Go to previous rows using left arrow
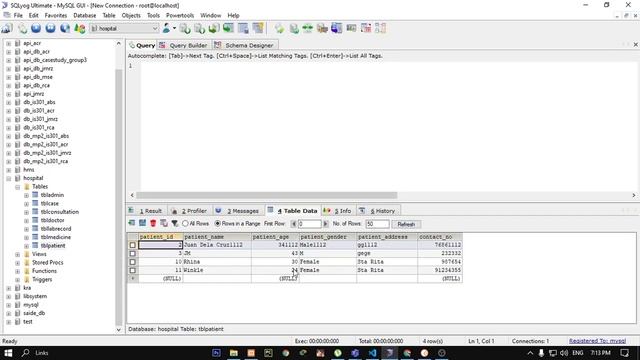The width and height of the screenshot is (640, 360). (293, 224)
